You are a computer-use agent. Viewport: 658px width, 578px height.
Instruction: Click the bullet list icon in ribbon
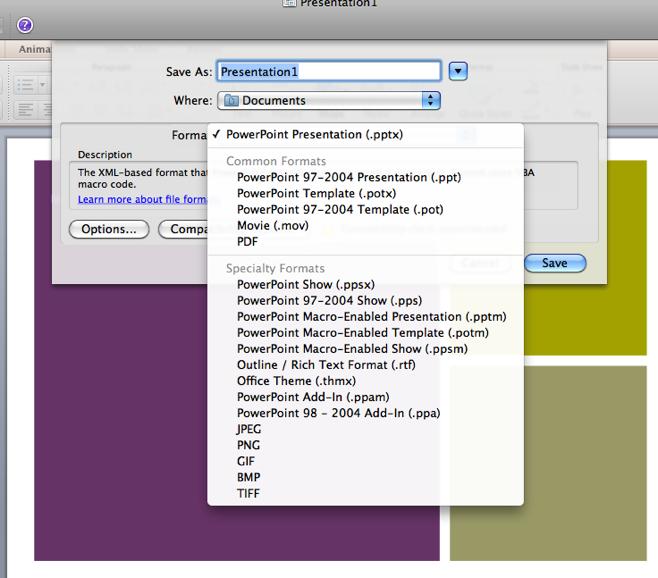[x=25, y=85]
